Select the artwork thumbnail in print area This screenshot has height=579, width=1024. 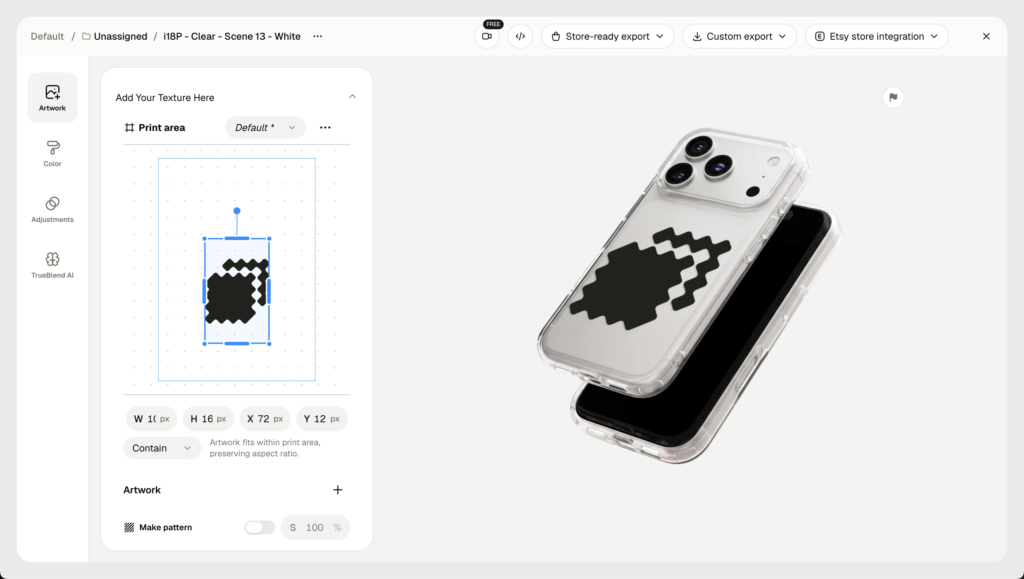click(237, 291)
